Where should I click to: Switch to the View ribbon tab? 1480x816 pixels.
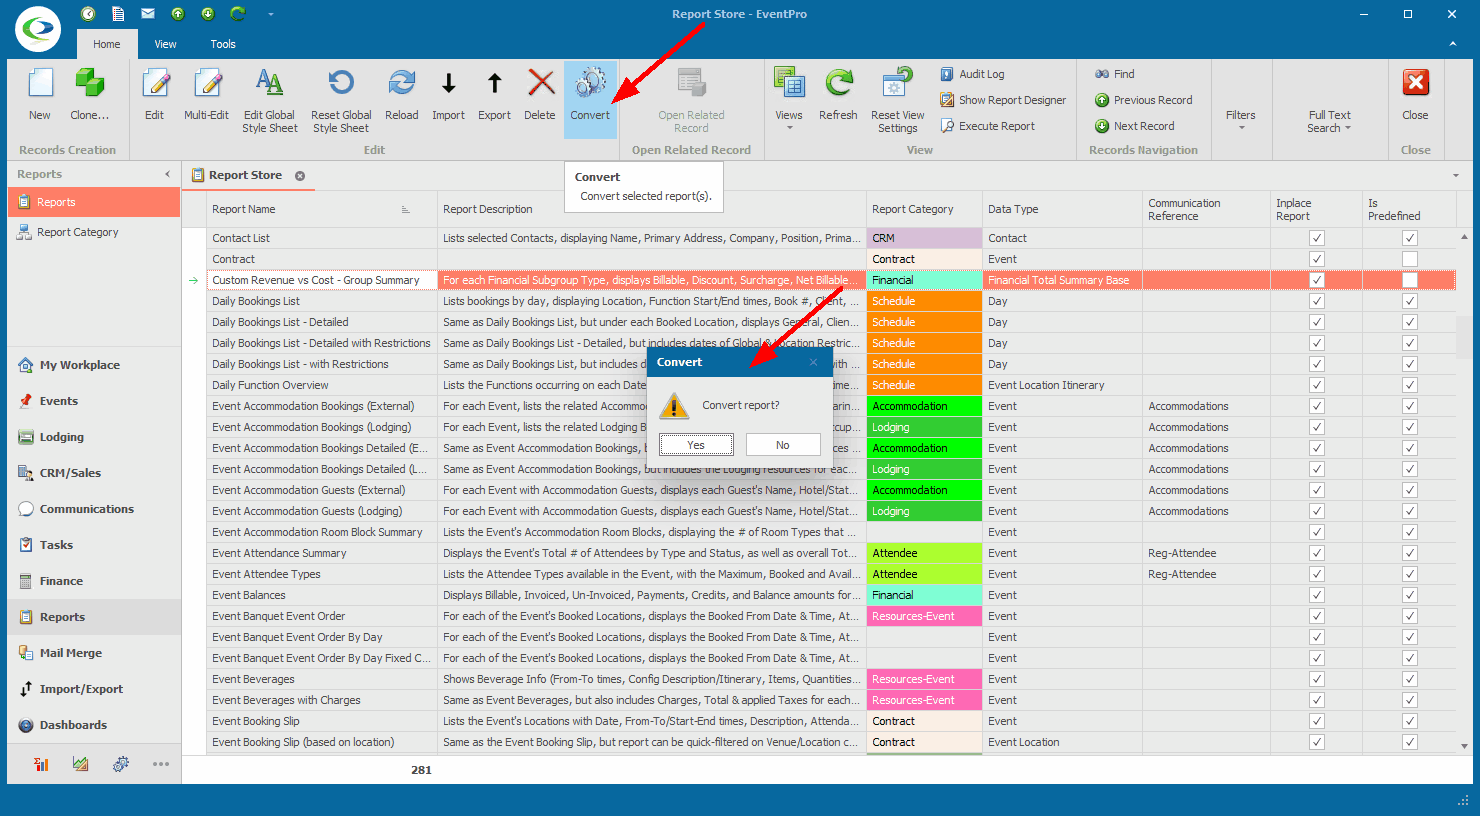click(165, 44)
